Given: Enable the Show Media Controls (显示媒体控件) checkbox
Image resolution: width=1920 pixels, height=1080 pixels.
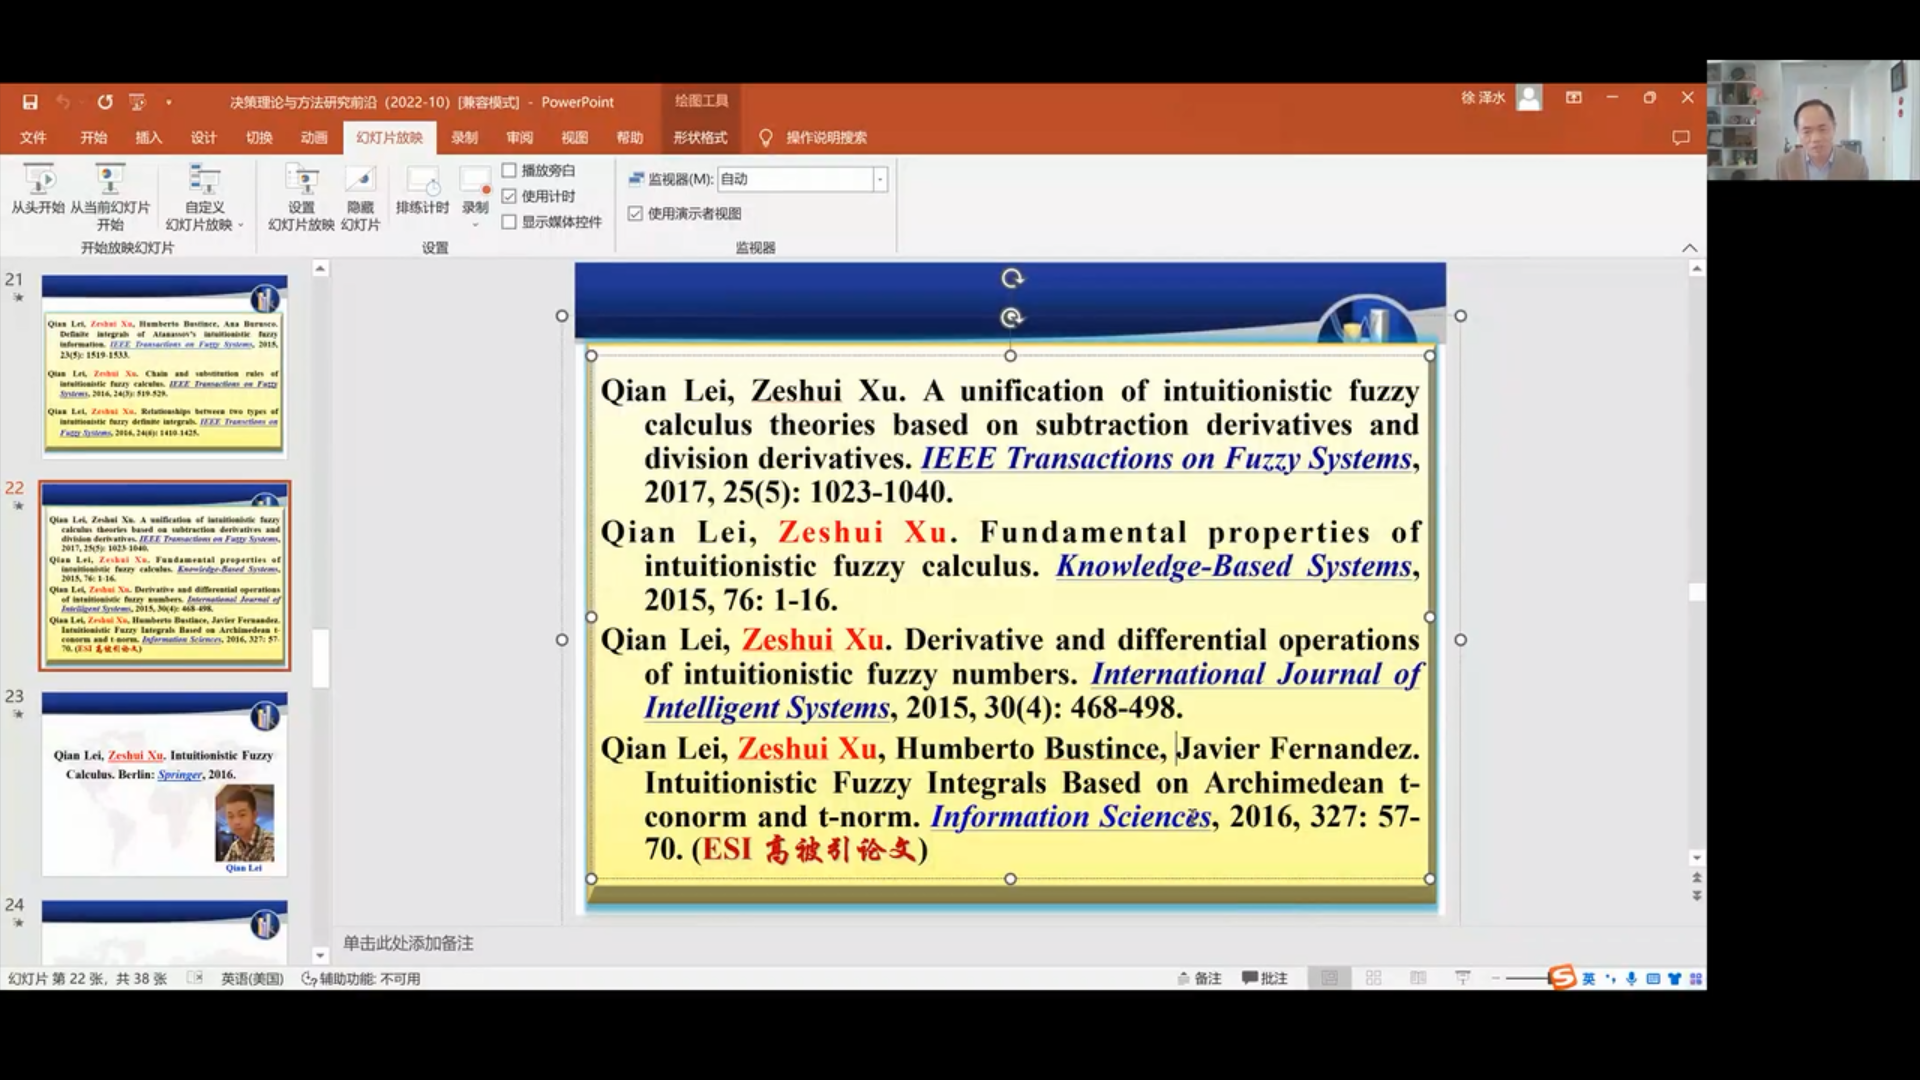Looking at the screenshot, I should 509,222.
